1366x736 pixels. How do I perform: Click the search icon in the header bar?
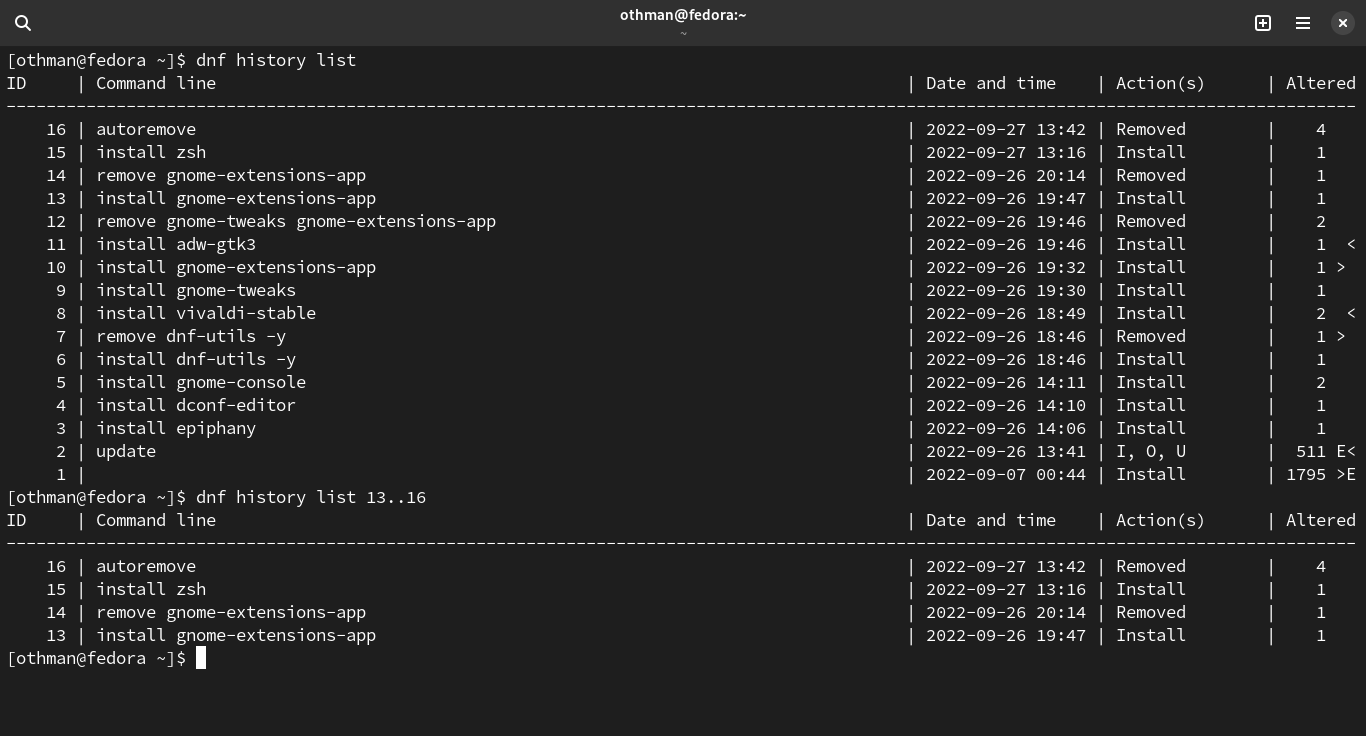point(23,23)
